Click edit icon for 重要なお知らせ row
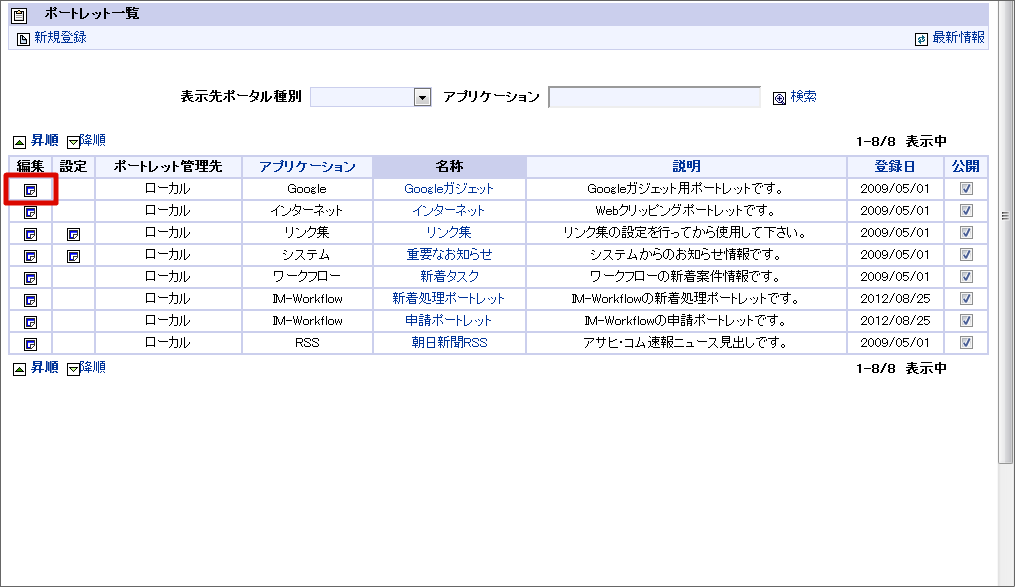Viewport: 1015px width, 587px height. (30, 256)
